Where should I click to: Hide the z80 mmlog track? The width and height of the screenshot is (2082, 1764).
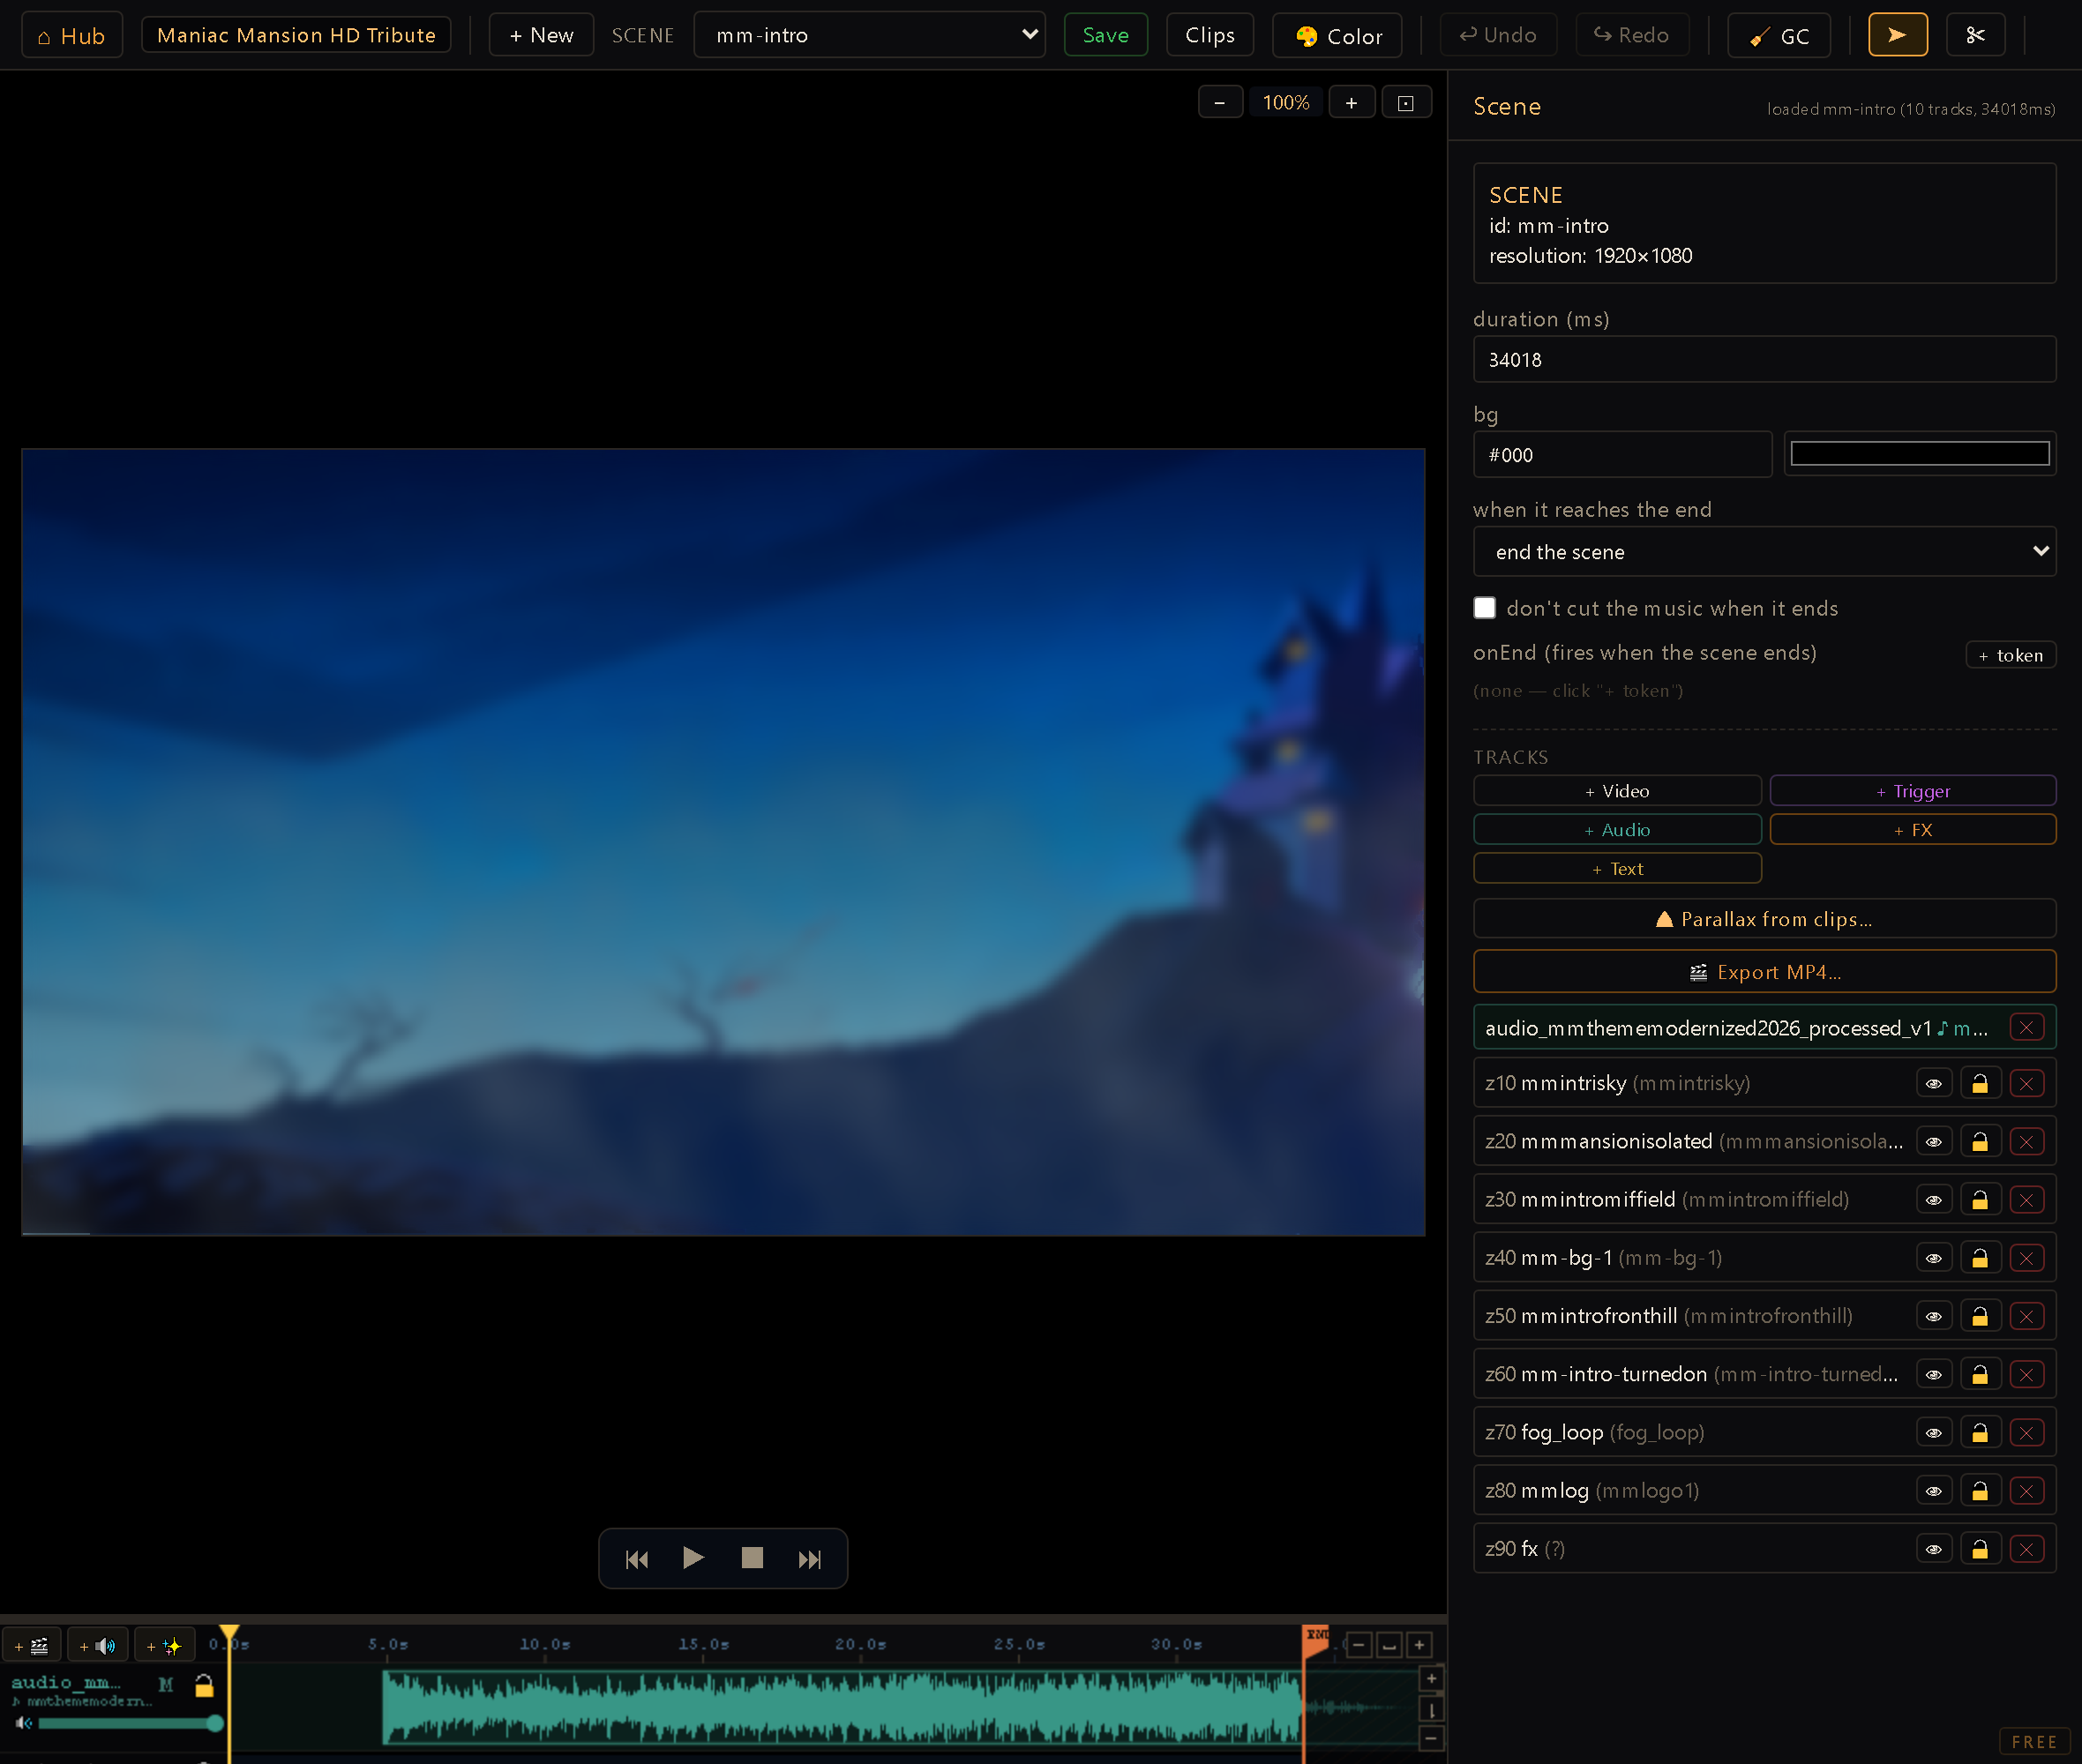pyautogui.click(x=1934, y=1491)
